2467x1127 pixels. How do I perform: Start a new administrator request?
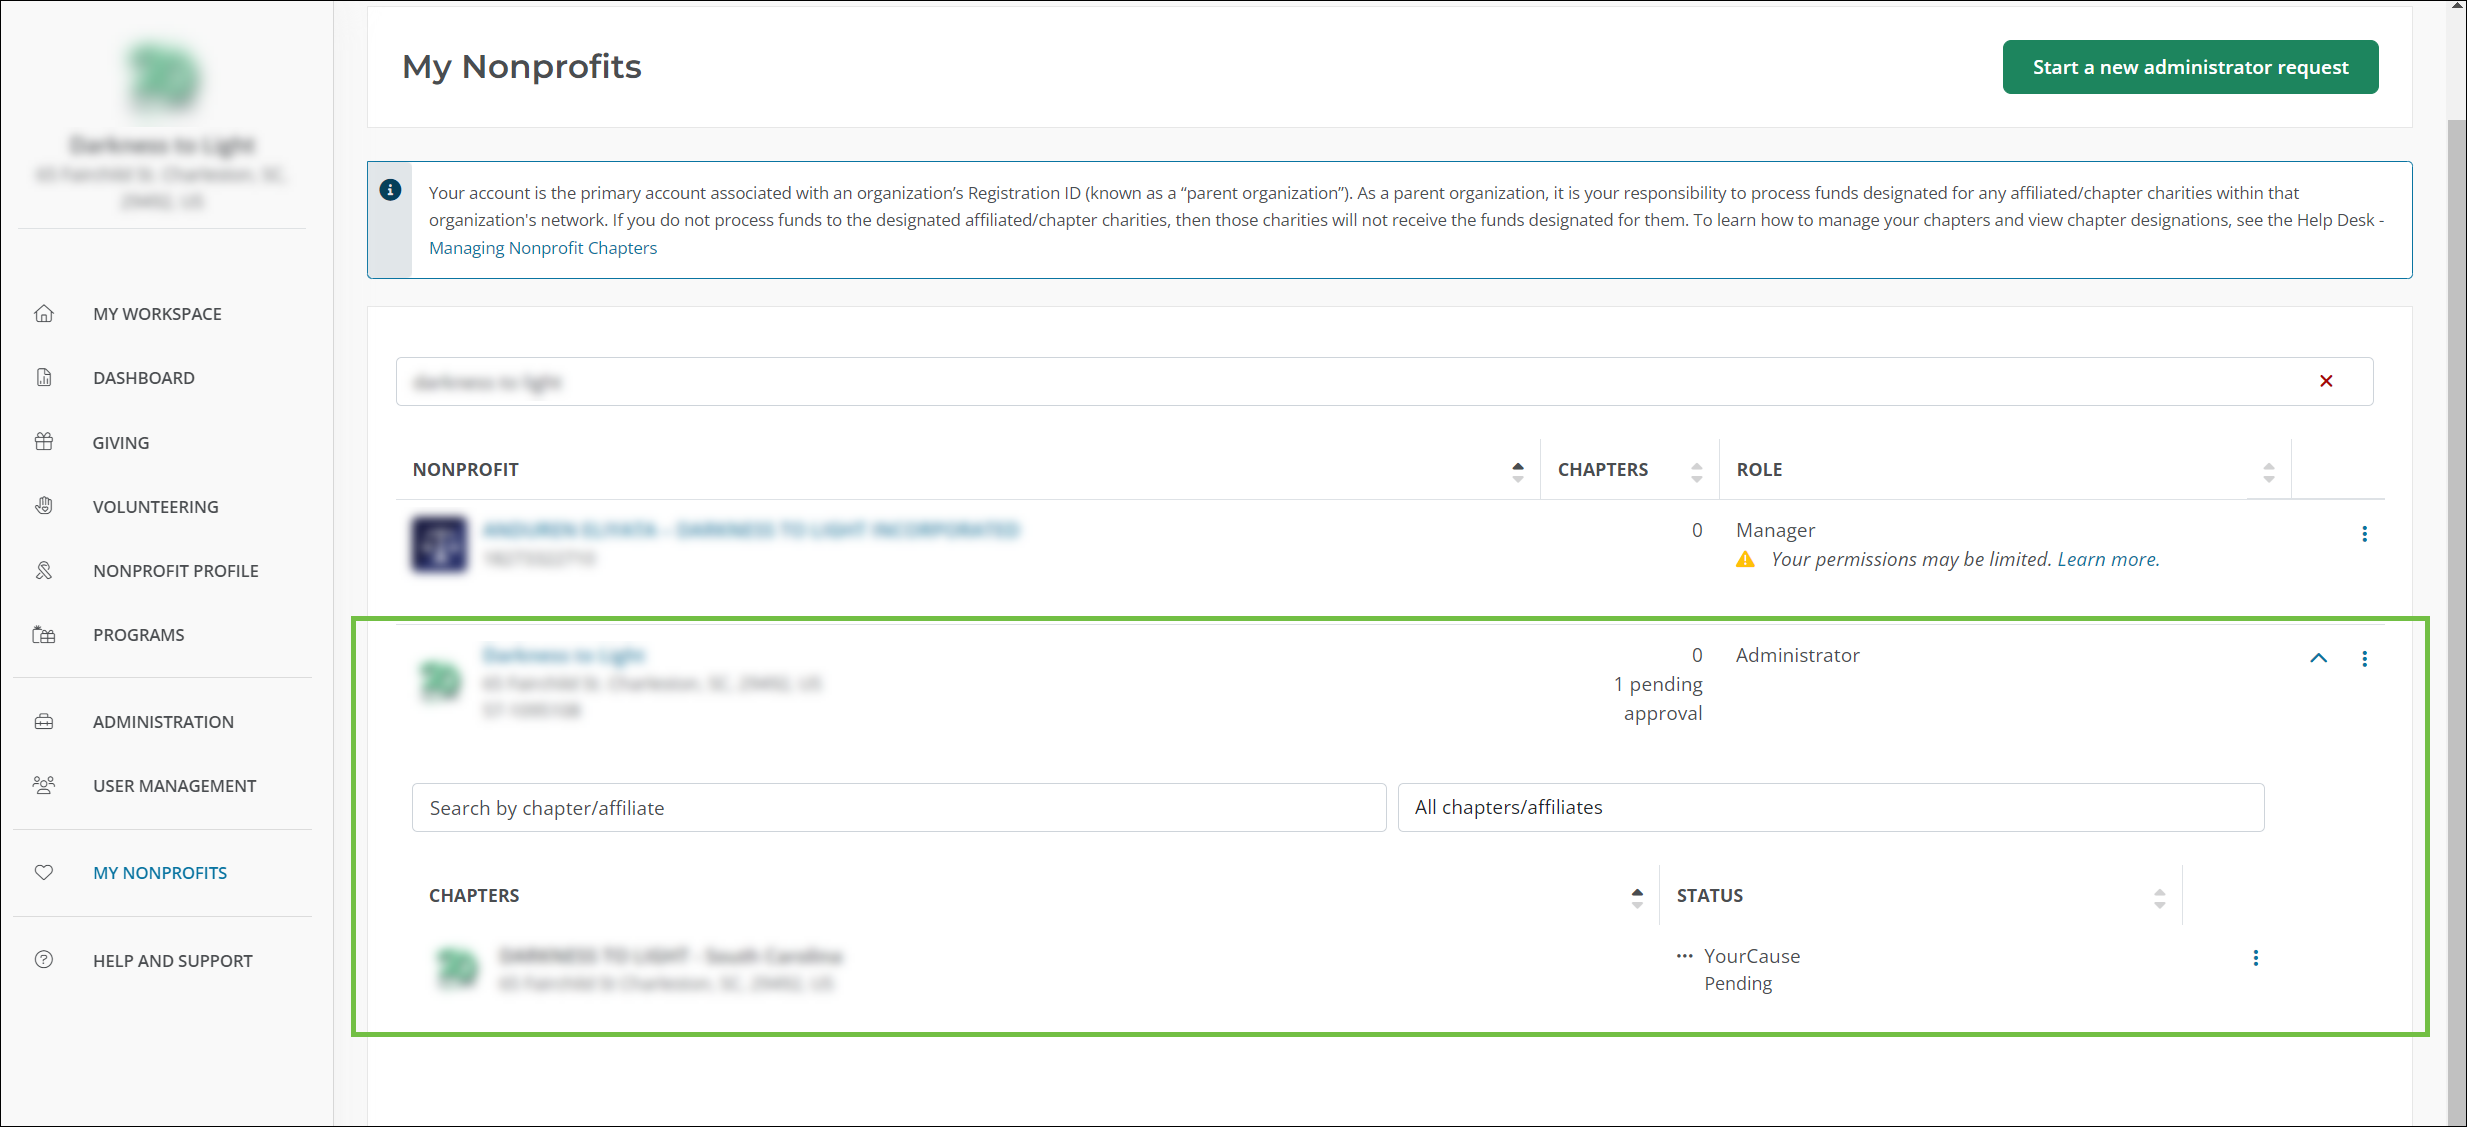(x=2190, y=67)
